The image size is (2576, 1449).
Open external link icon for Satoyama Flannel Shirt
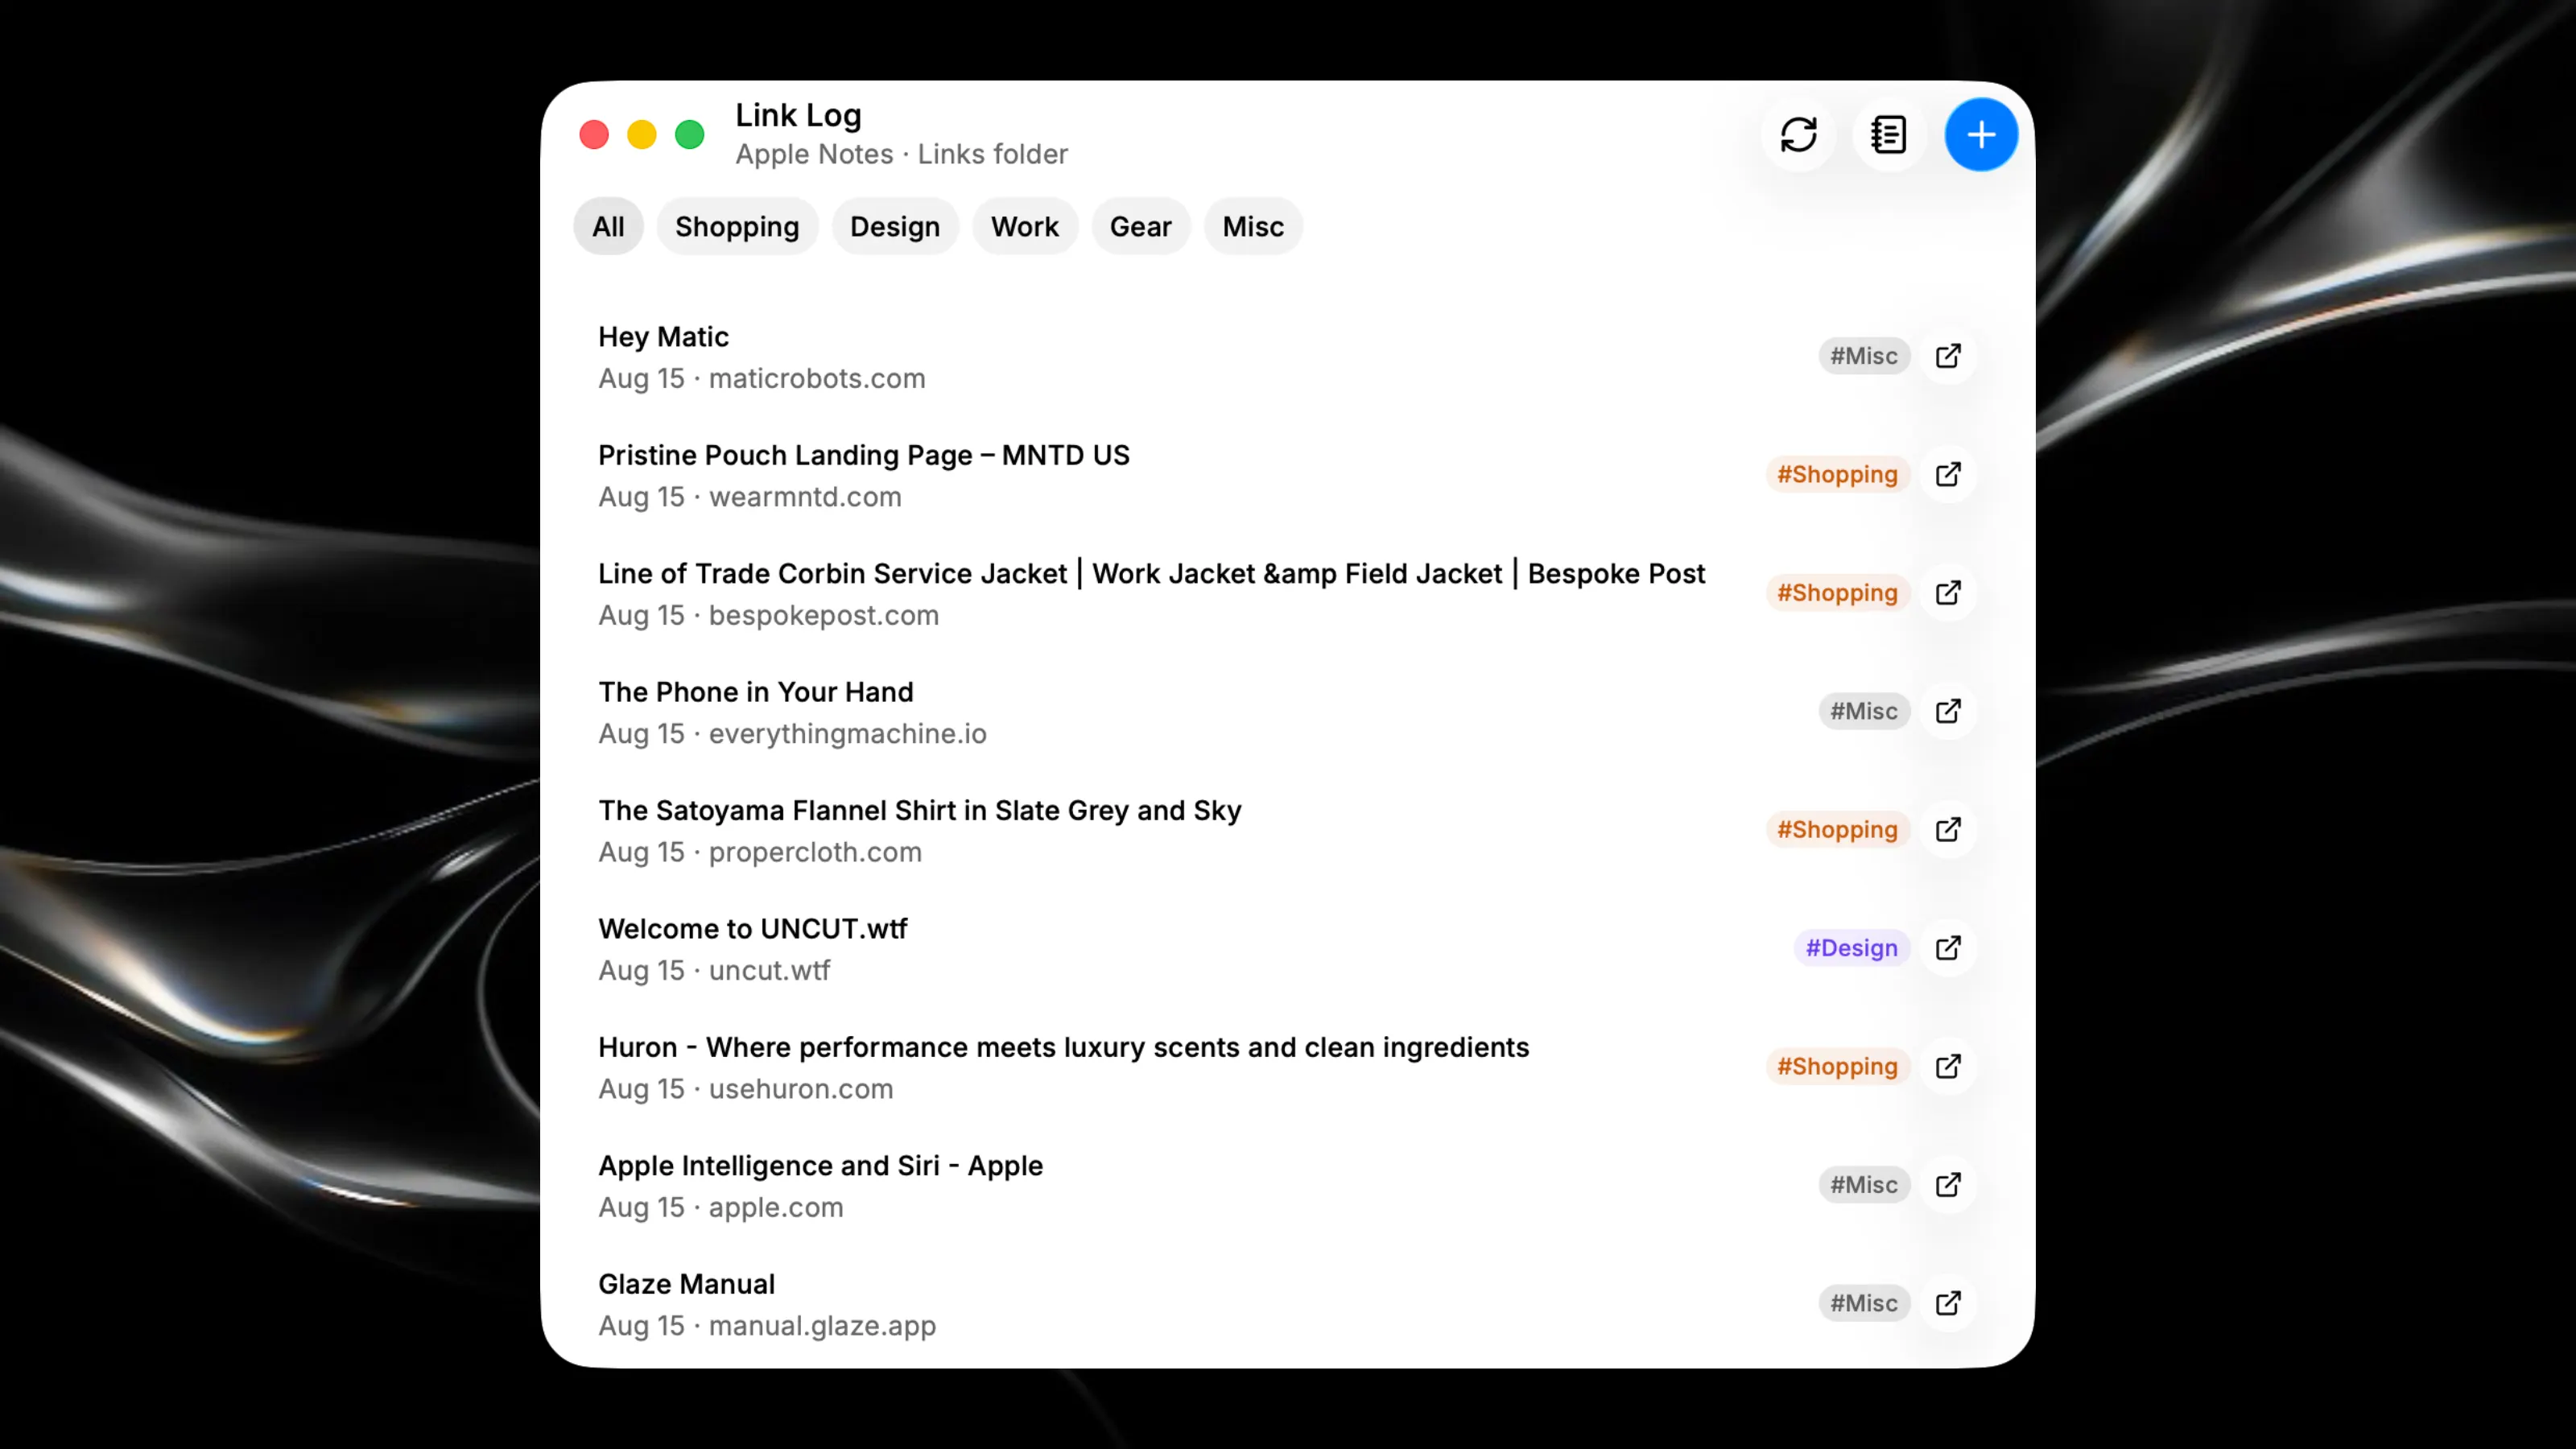pos(1948,830)
